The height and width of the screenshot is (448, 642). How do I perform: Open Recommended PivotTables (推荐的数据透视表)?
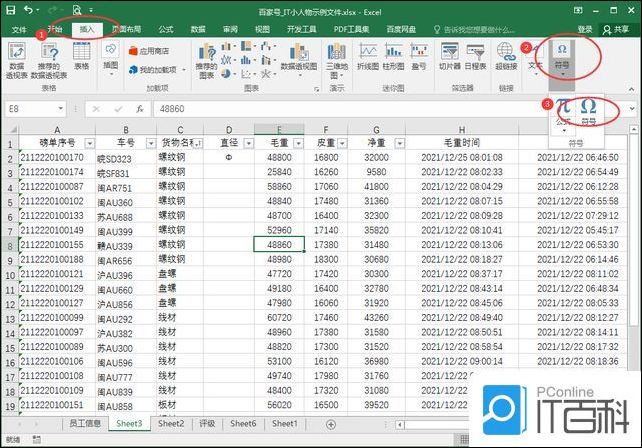49,60
